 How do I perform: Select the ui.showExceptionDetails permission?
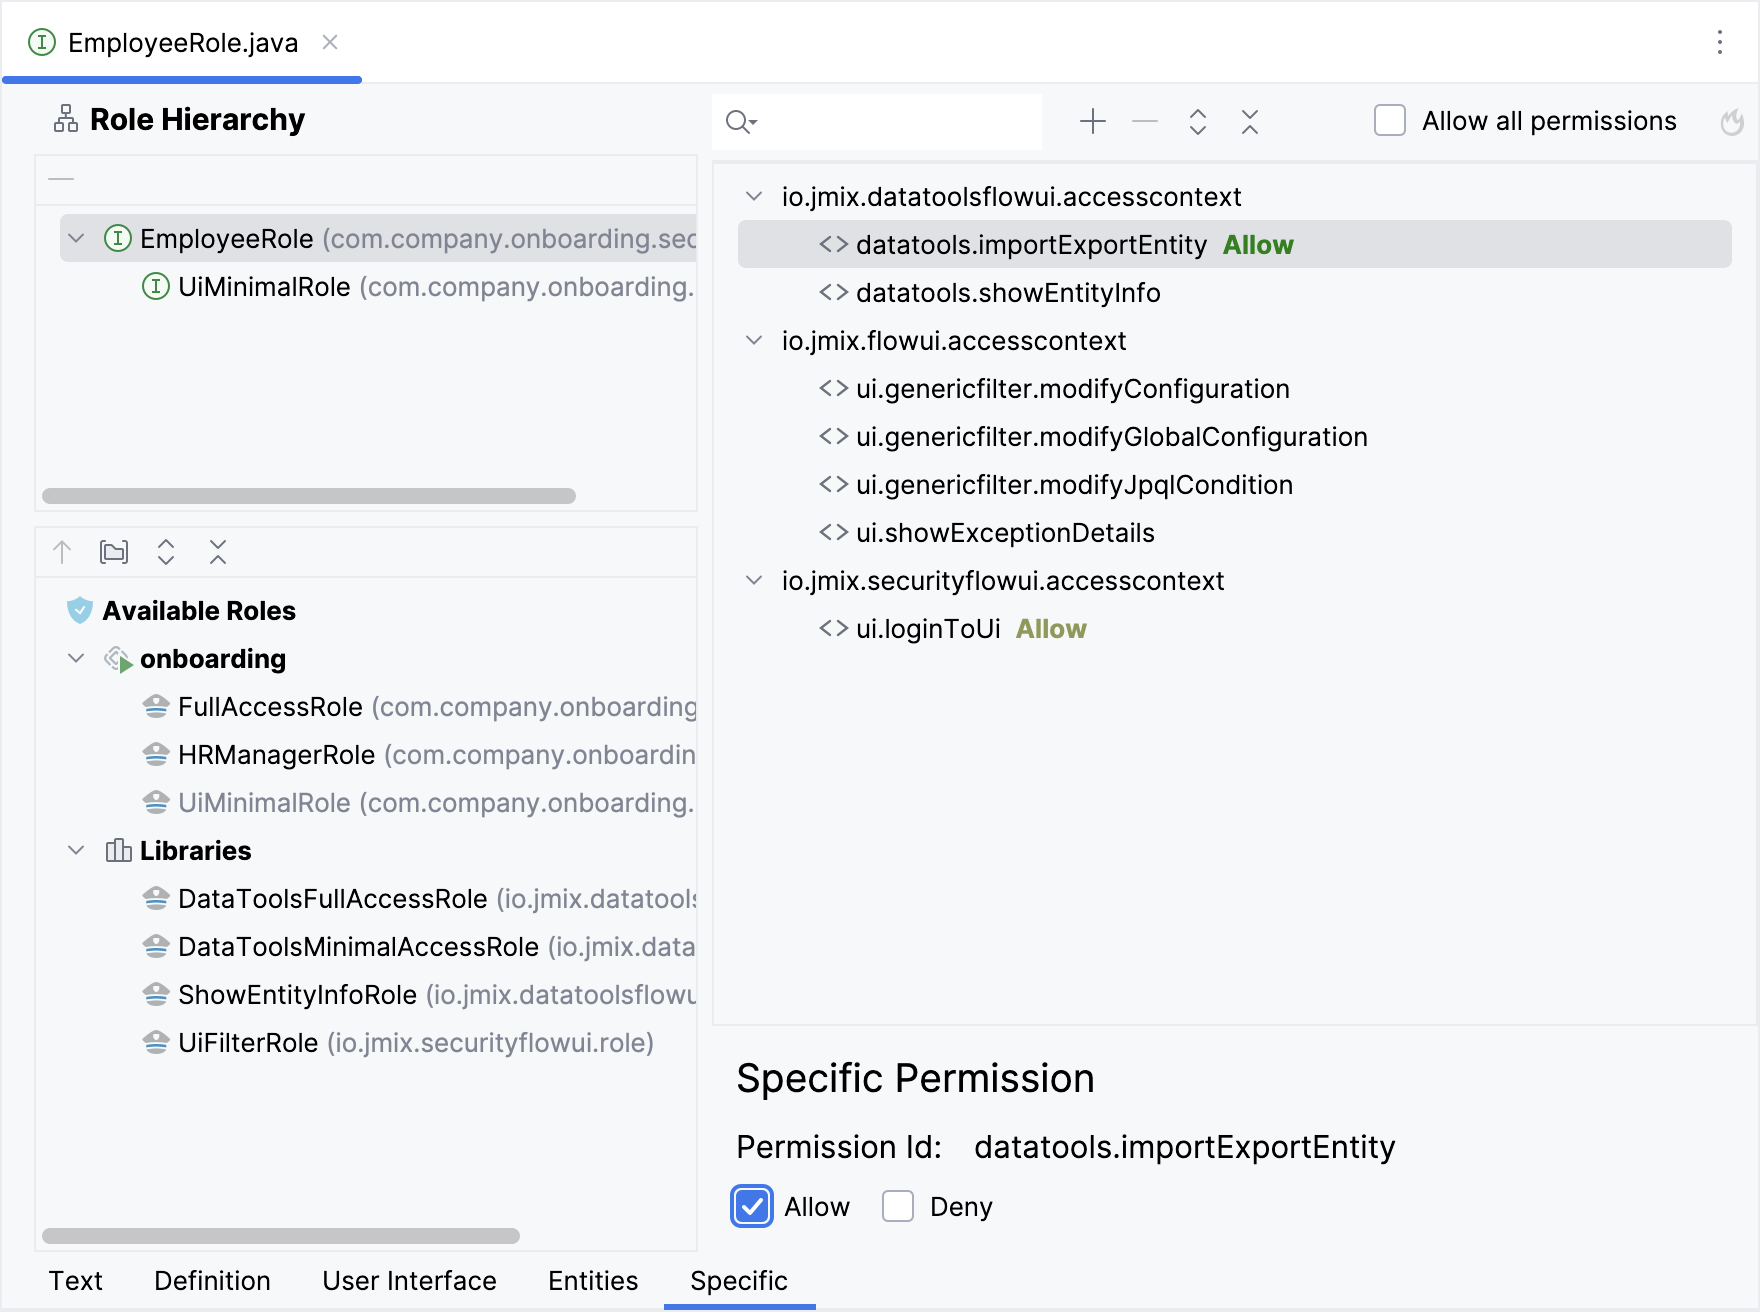click(x=1004, y=533)
